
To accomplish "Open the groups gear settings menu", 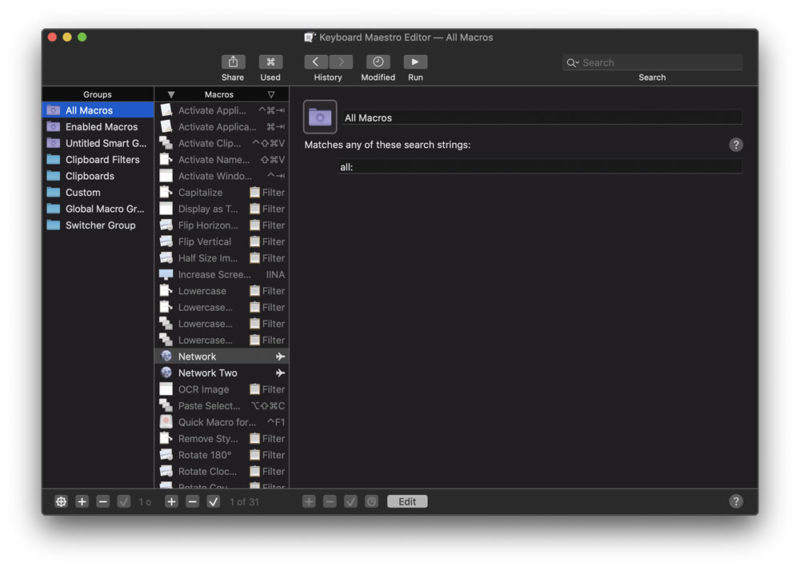I will [x=61, y=502].
